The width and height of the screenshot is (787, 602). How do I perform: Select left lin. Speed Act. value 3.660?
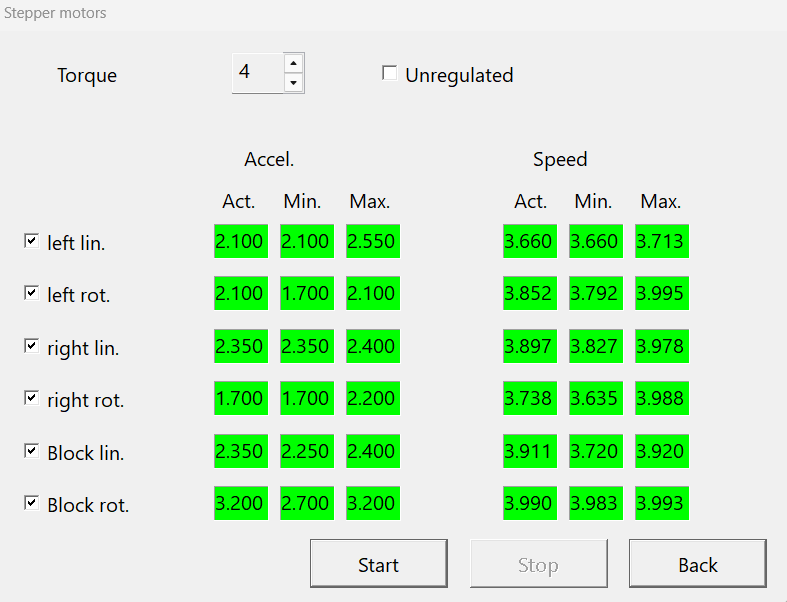[x=530, y=241]
